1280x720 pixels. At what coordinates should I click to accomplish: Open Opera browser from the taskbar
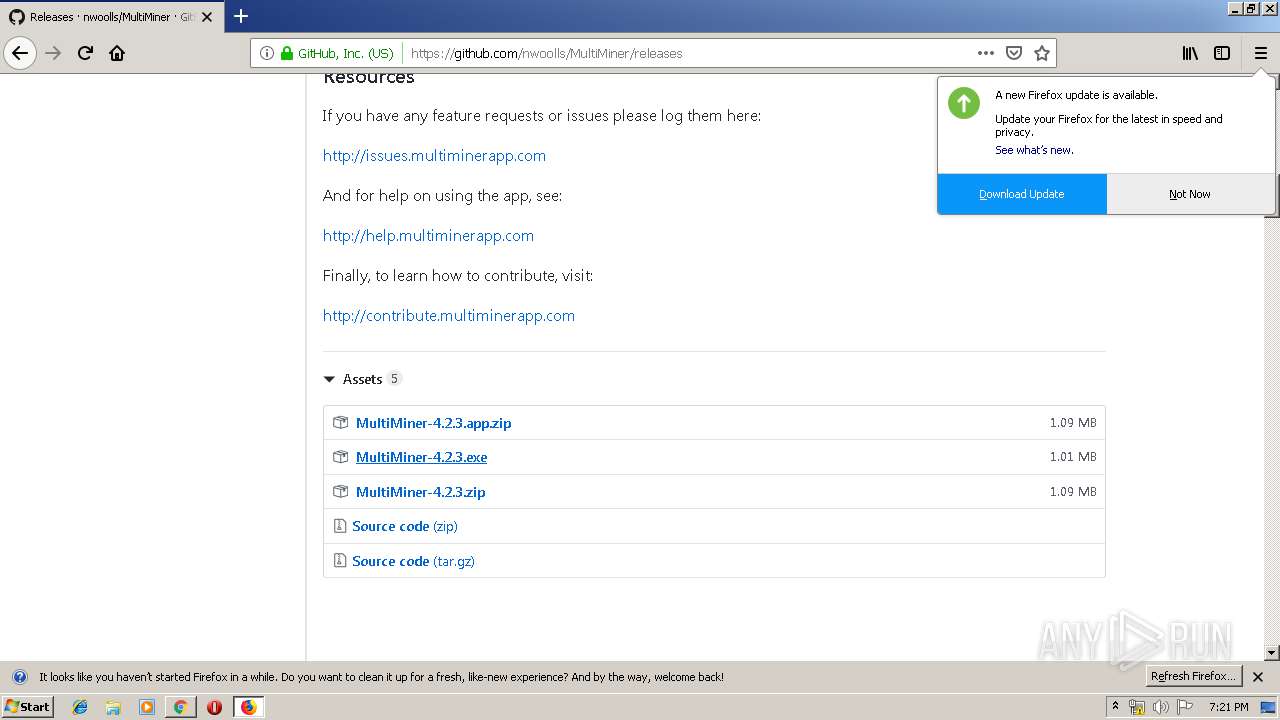(214, 707)
